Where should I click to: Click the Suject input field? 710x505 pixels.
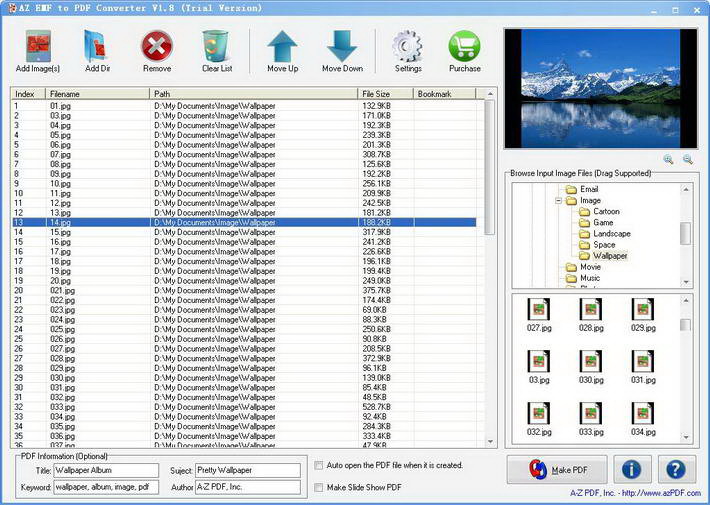pyautogui.click(x=248, y=470)
